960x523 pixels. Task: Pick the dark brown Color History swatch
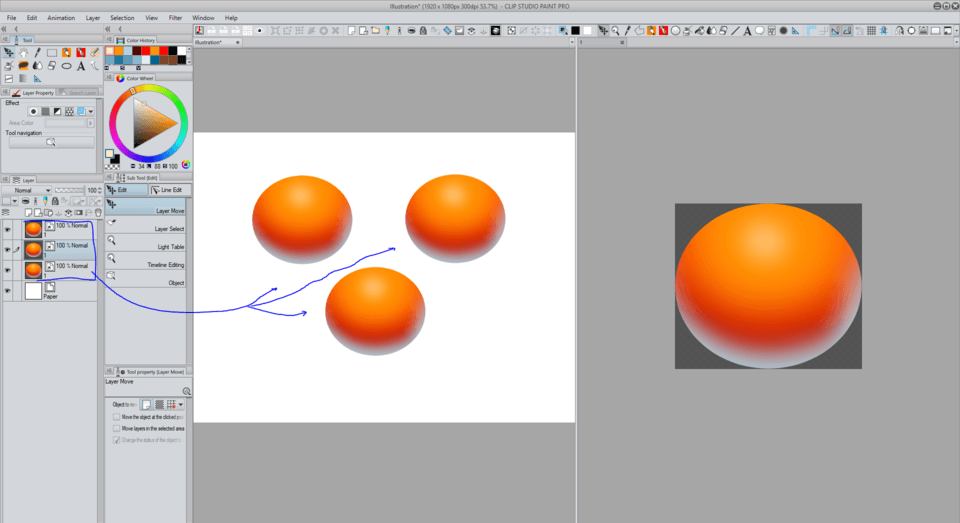[137, 51]
